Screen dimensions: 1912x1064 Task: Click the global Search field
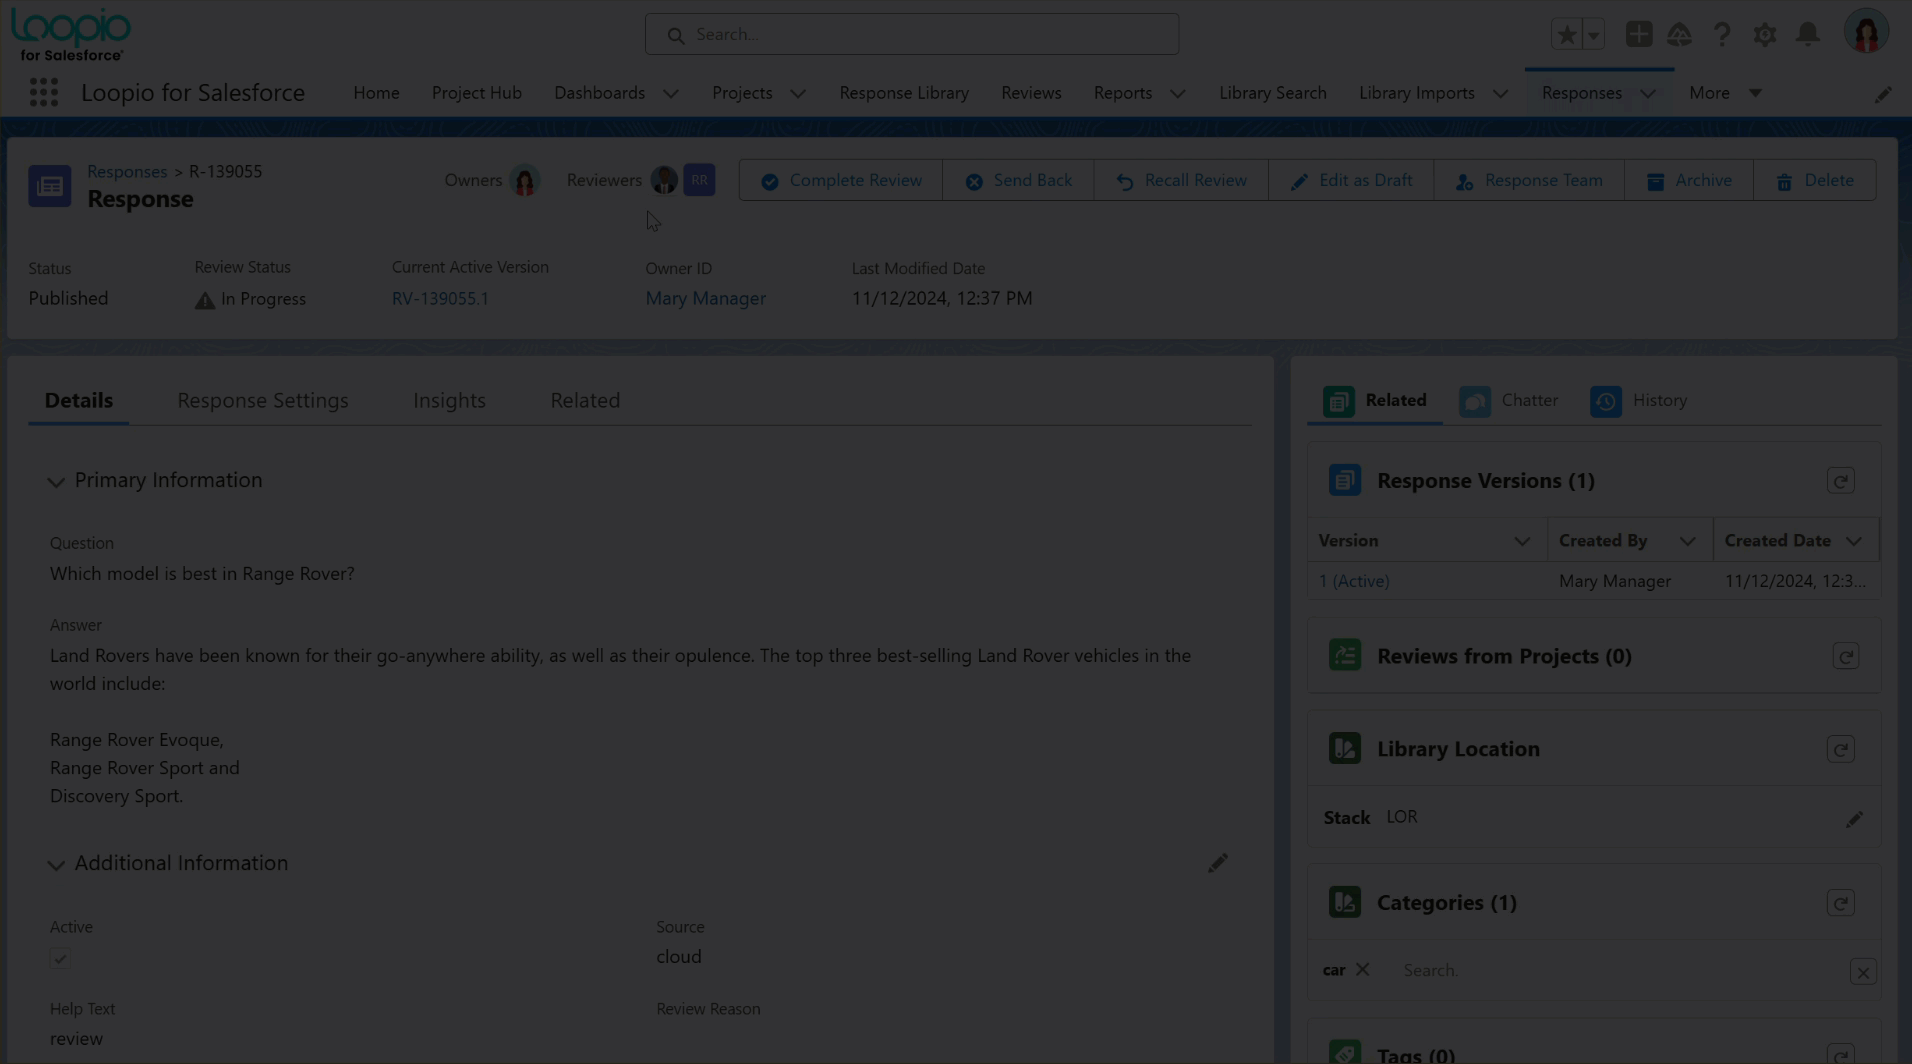point(912,35)
